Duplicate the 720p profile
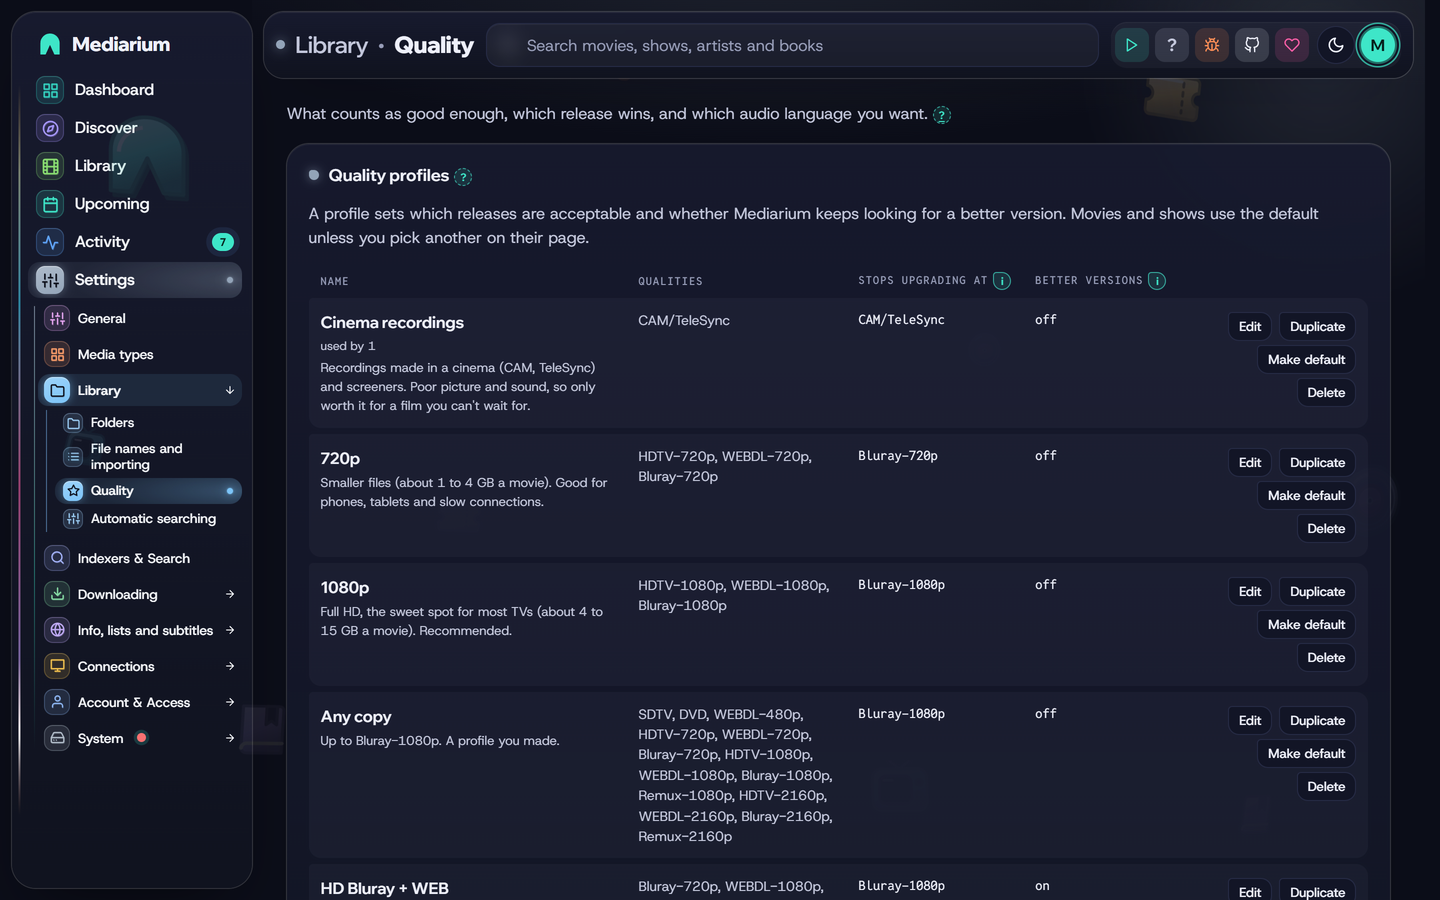1440x900 pixels. (x=1317, y=463)
